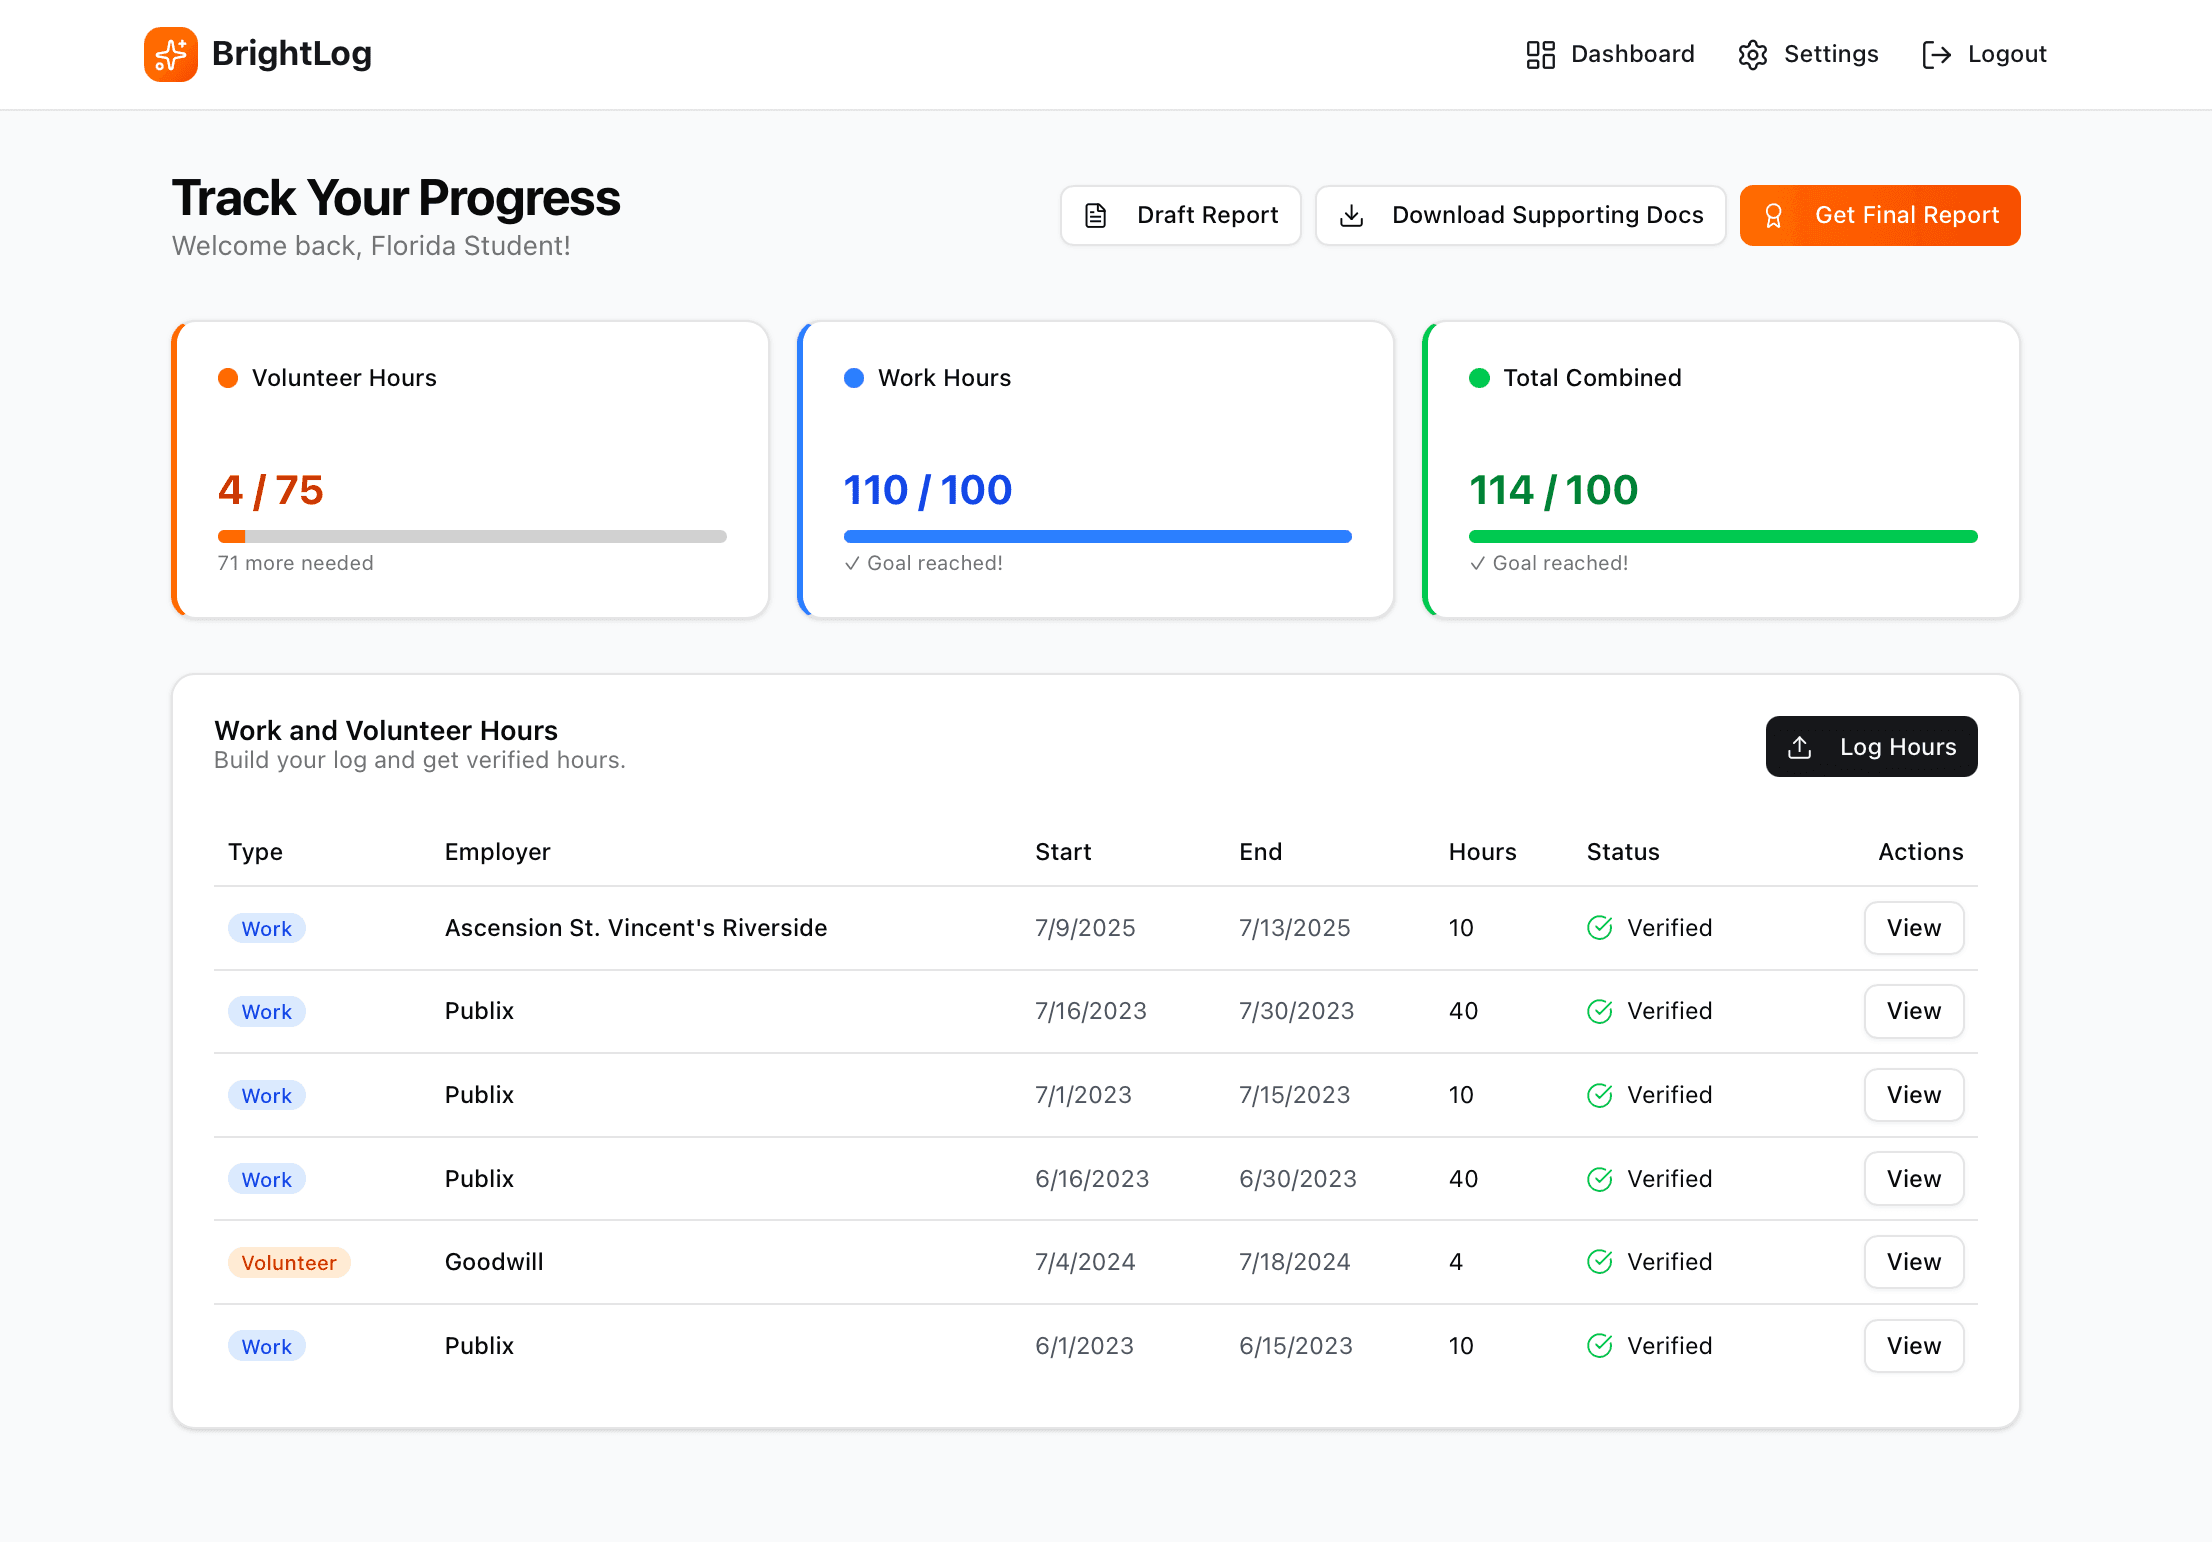The image size is (2212, 1542).
Task: Select the Work badge on the Ascension row
Action: pos(266,928)
